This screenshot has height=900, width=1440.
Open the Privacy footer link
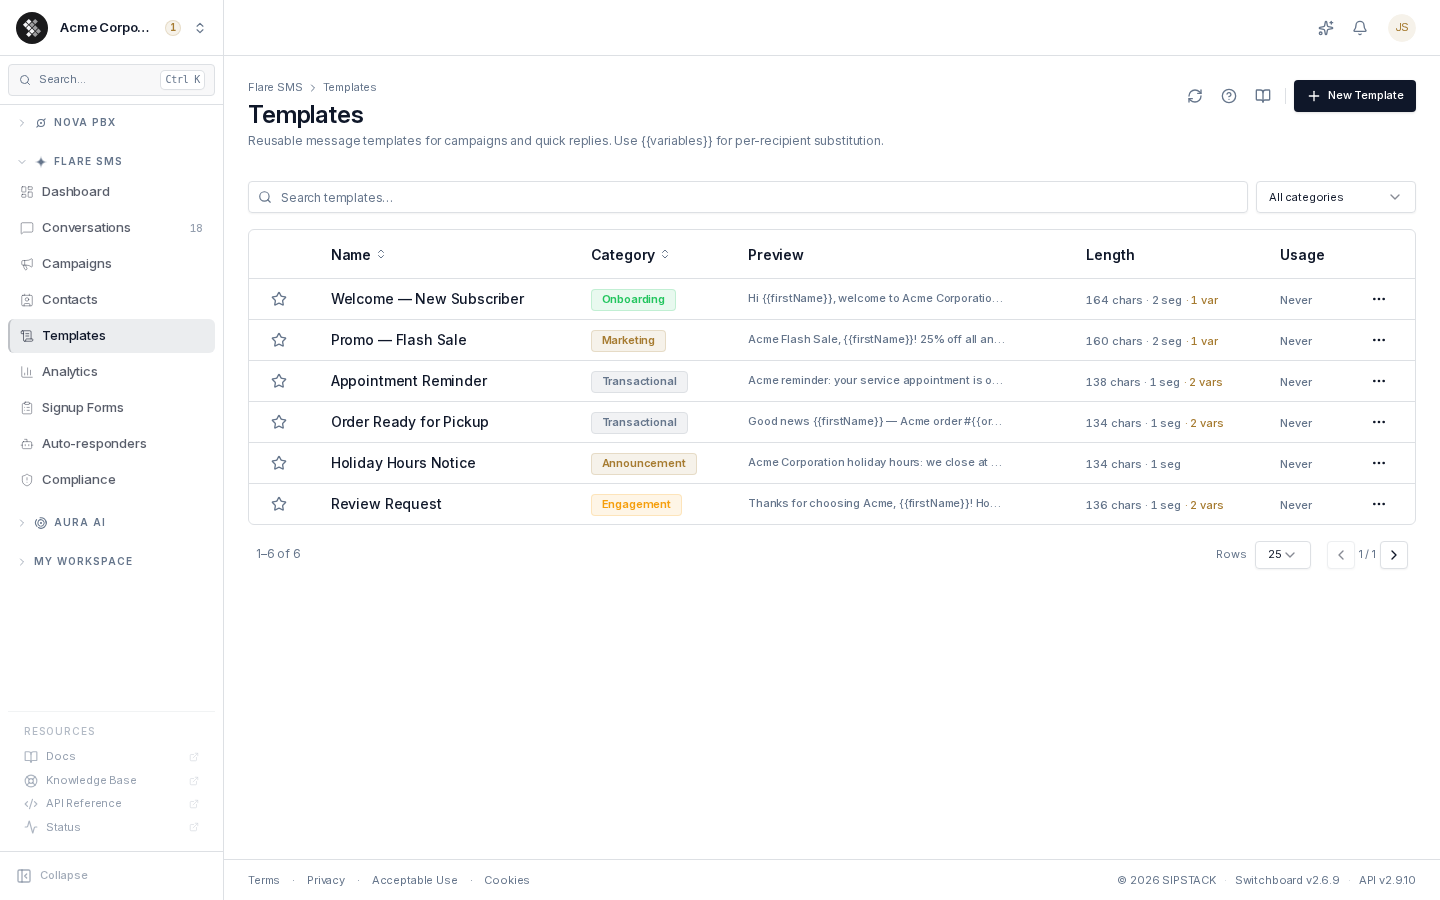click(326, 881)
